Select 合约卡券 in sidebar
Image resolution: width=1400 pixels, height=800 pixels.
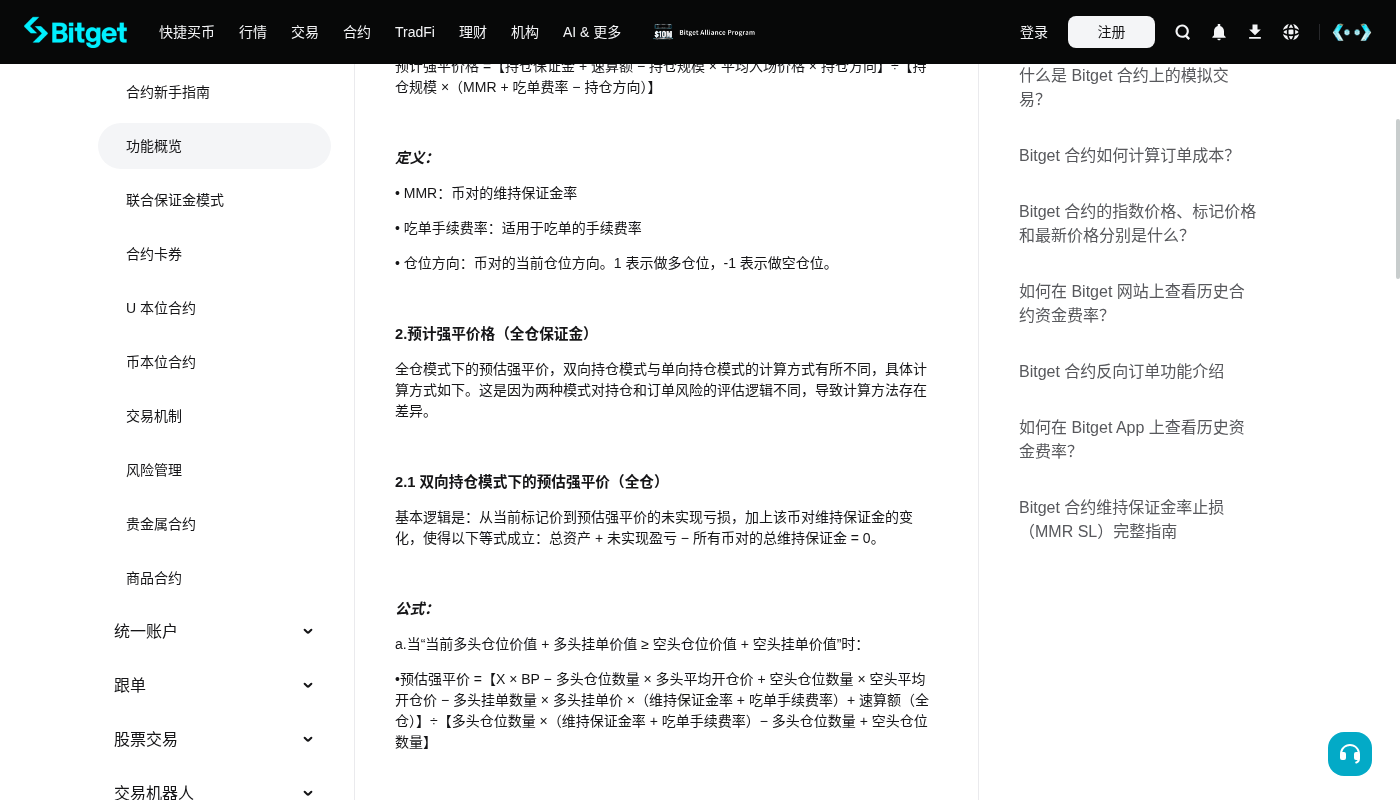[x=214, y=254]
